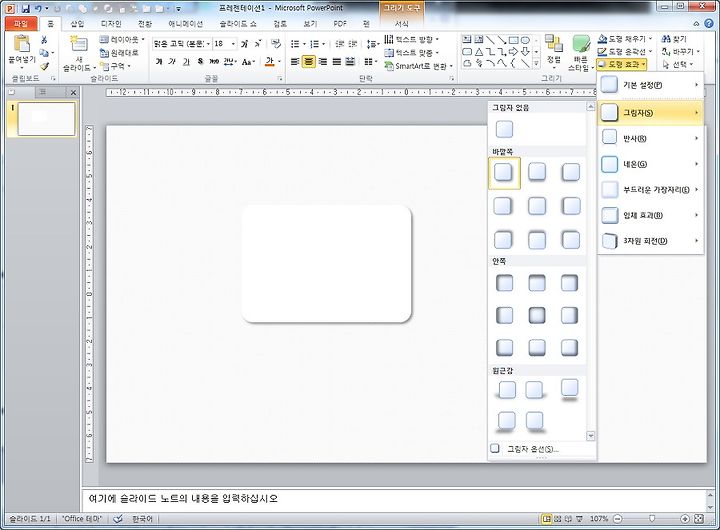Open the 반사(R) reflection submenu
This screenshot has width=720, height=530.
(x=650, y=138)
